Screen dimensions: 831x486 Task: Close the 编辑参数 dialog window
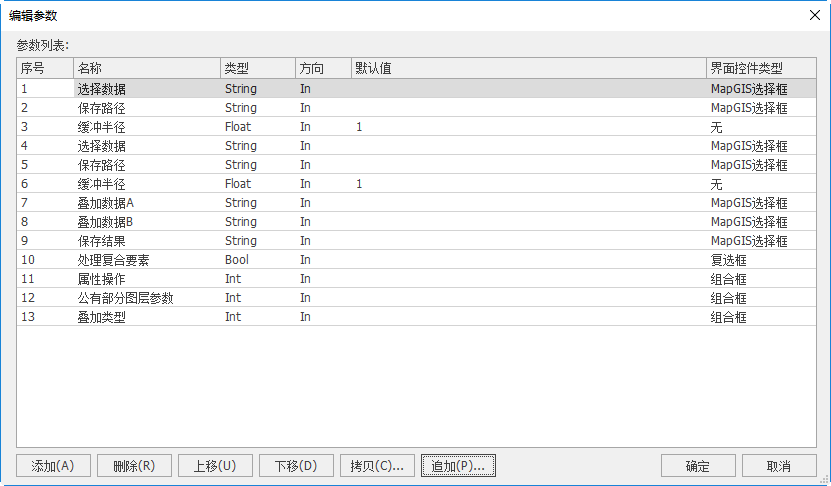(812, 15)
